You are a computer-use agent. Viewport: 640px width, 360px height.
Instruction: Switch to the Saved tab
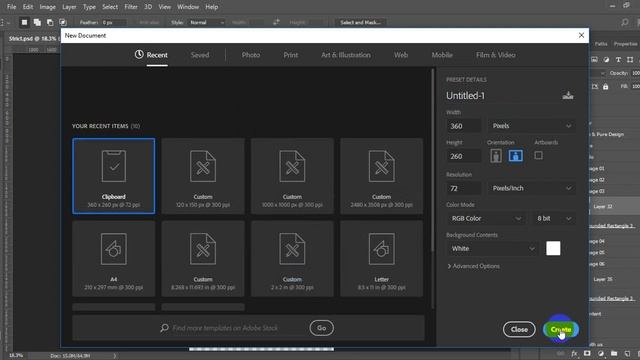(200, 55)
